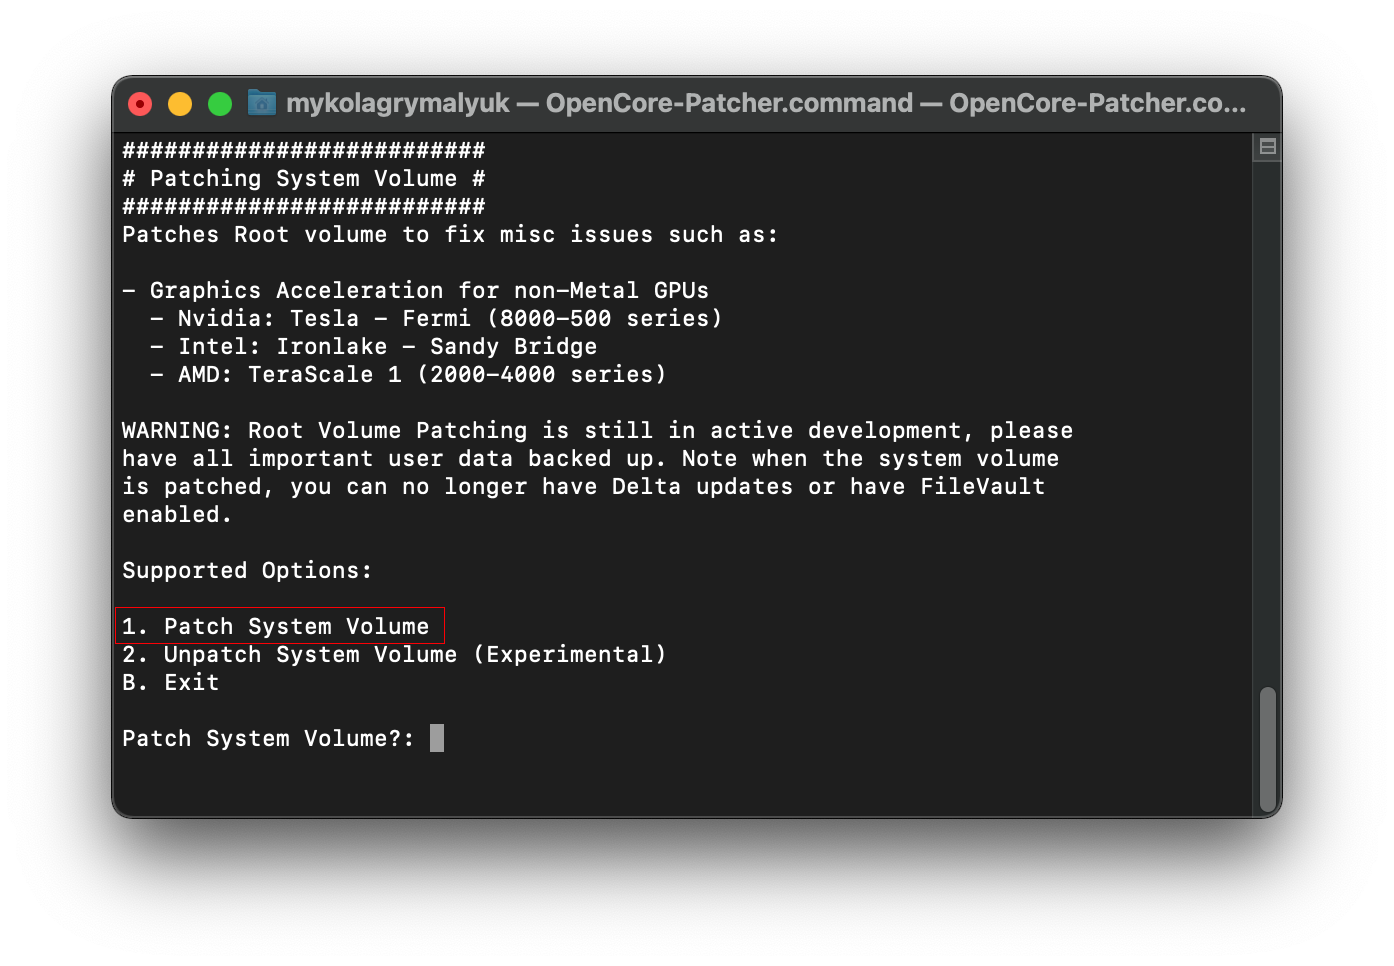Click the OpenCore-Patcher.command window title text
The width and height of the screenshot is (1394, 966).
(x=765, y=103)
